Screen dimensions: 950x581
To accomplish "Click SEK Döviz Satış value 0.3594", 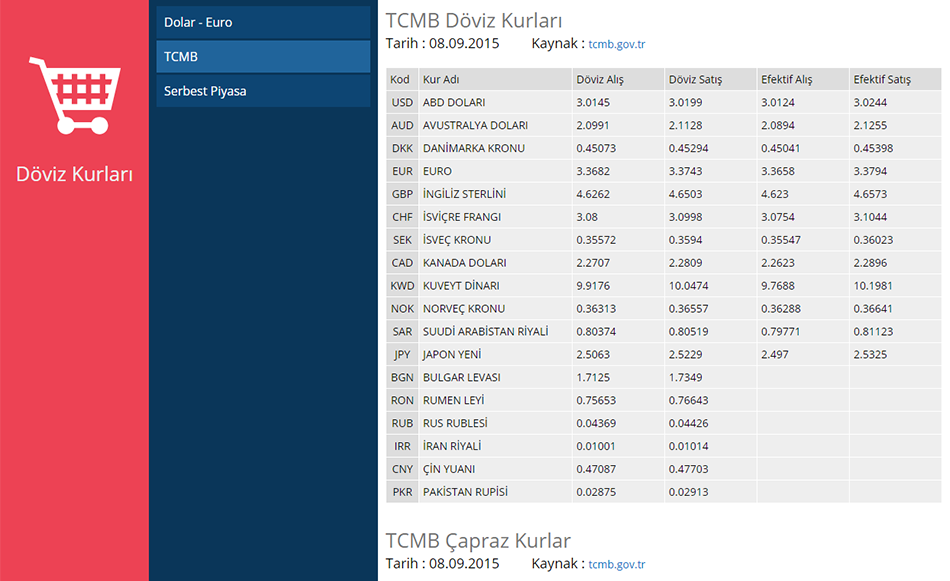I will click(x=685, y=240).
